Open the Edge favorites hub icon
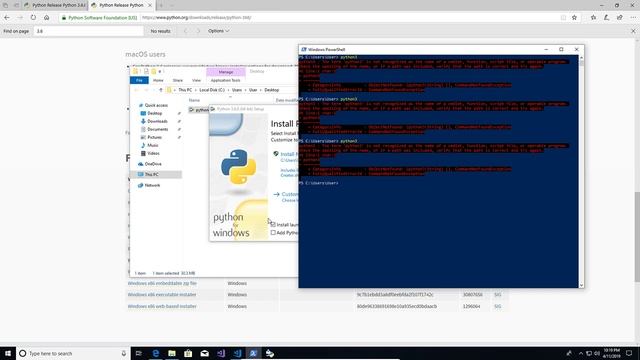Image resolution: width=640 pixels, height=360 pixels. [x=593, y=18]
